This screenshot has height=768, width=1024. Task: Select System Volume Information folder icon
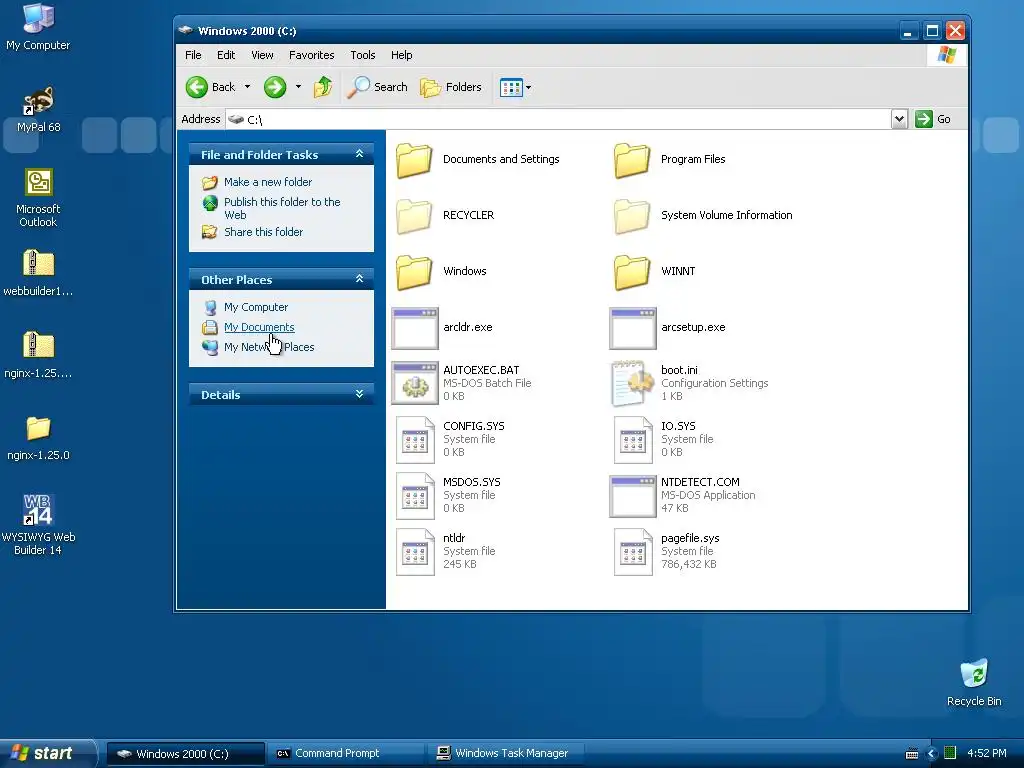(632, 216)
